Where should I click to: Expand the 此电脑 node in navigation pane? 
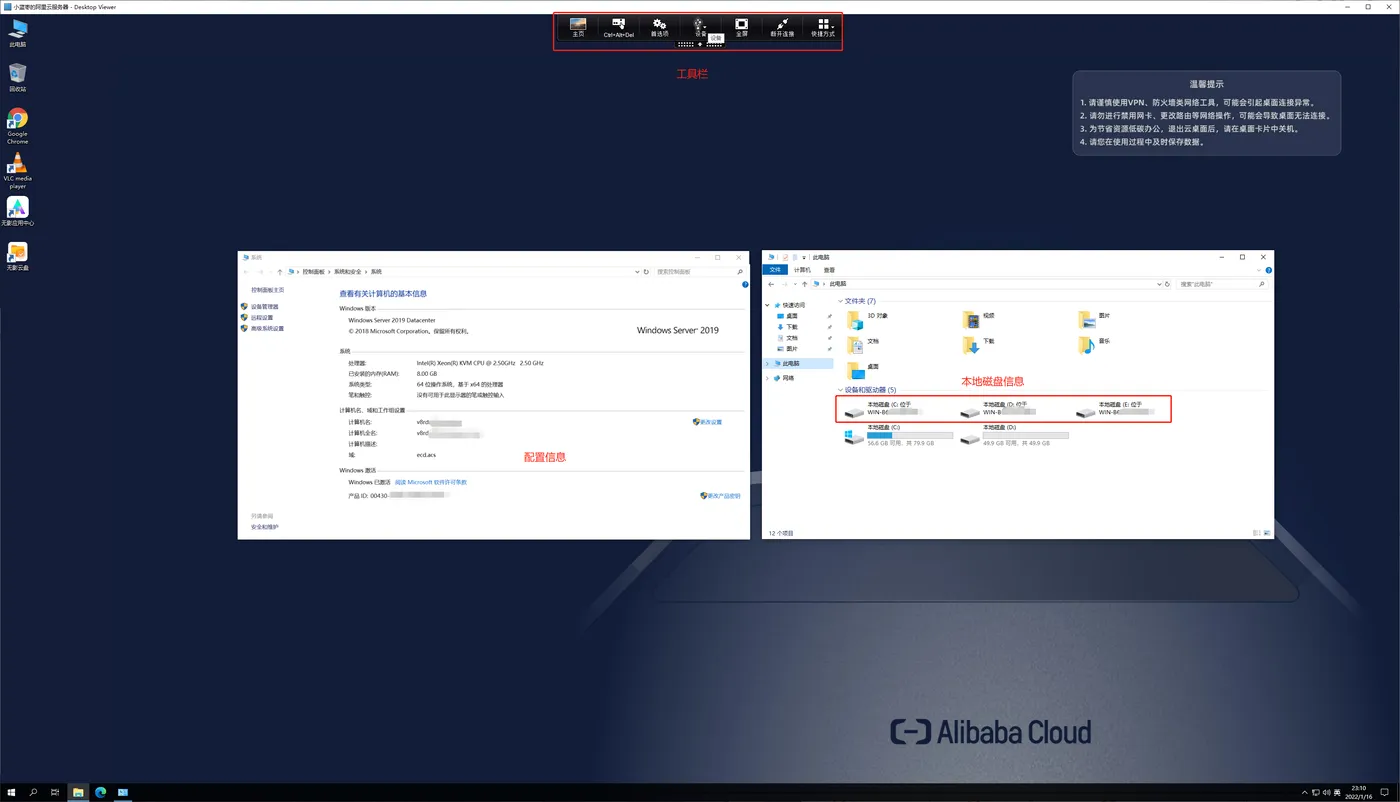(768, 363)
